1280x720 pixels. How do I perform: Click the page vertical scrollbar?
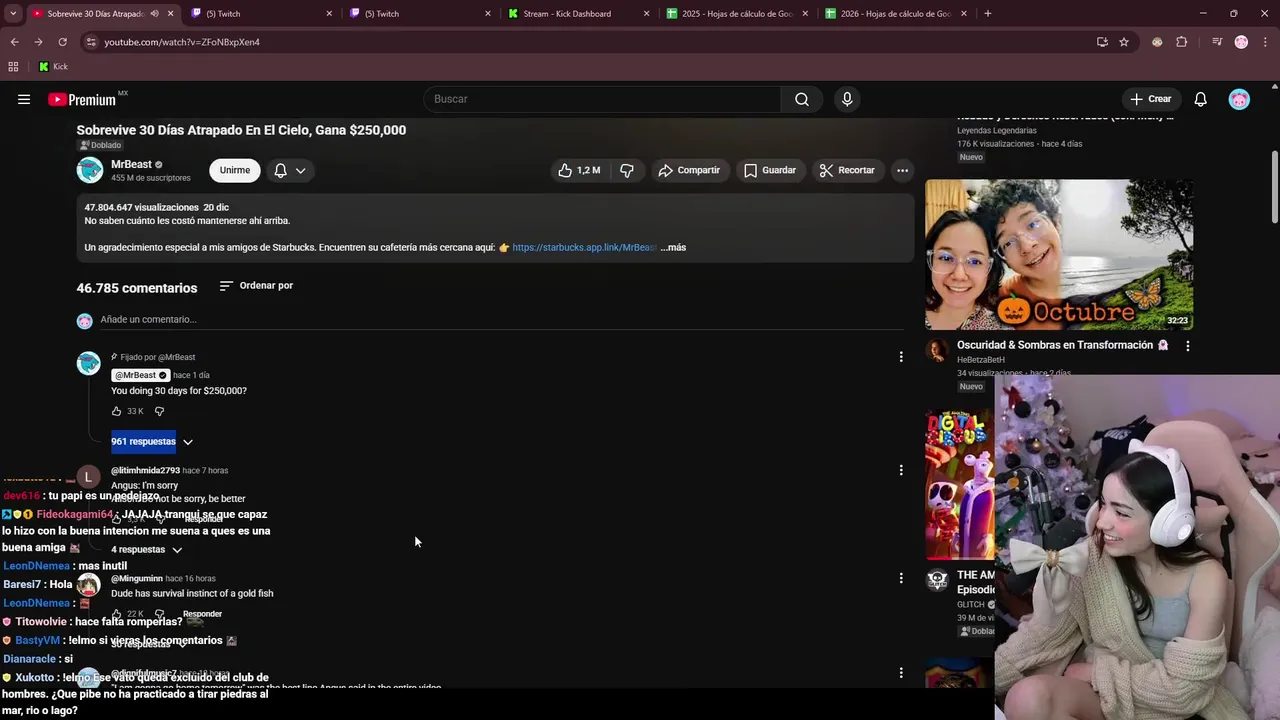[1274, 187]
